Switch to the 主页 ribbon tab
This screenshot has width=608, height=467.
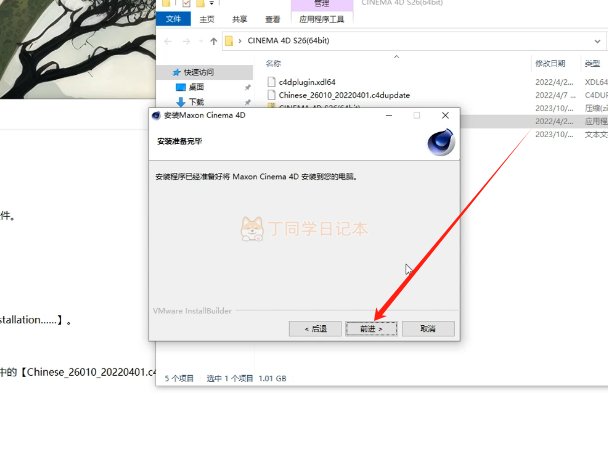point(207,19)
